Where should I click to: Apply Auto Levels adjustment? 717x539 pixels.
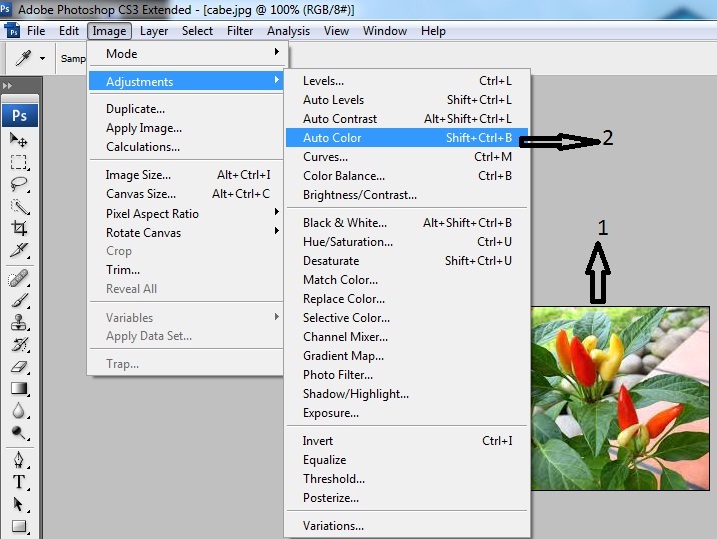[407, 100]
